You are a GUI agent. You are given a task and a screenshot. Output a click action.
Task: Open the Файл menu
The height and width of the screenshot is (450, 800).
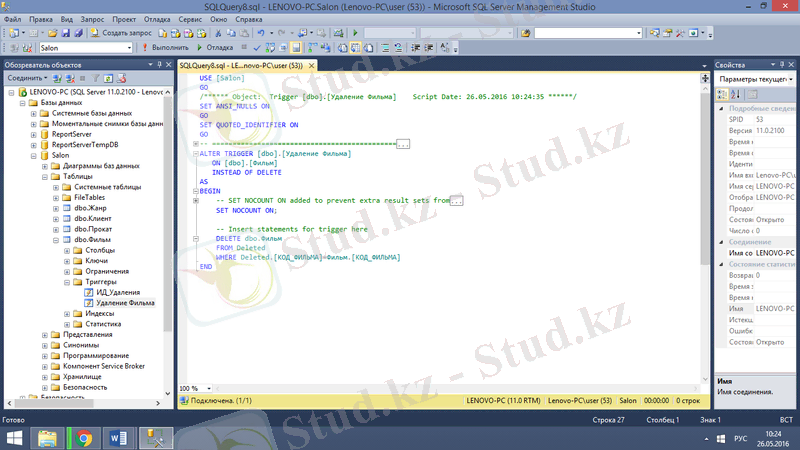[13, 19]
